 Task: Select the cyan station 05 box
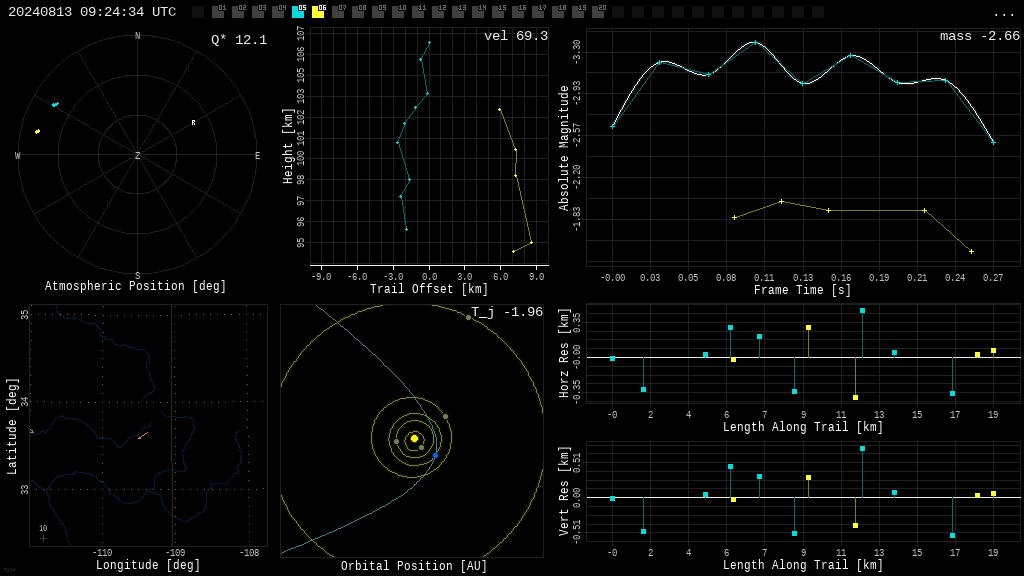[x=298, y=11]
